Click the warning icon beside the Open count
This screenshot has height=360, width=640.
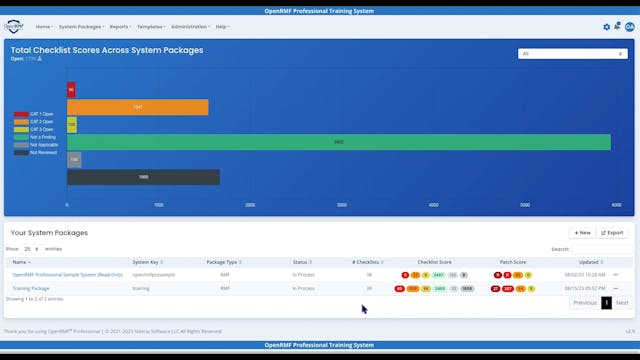tap(40, 59)
